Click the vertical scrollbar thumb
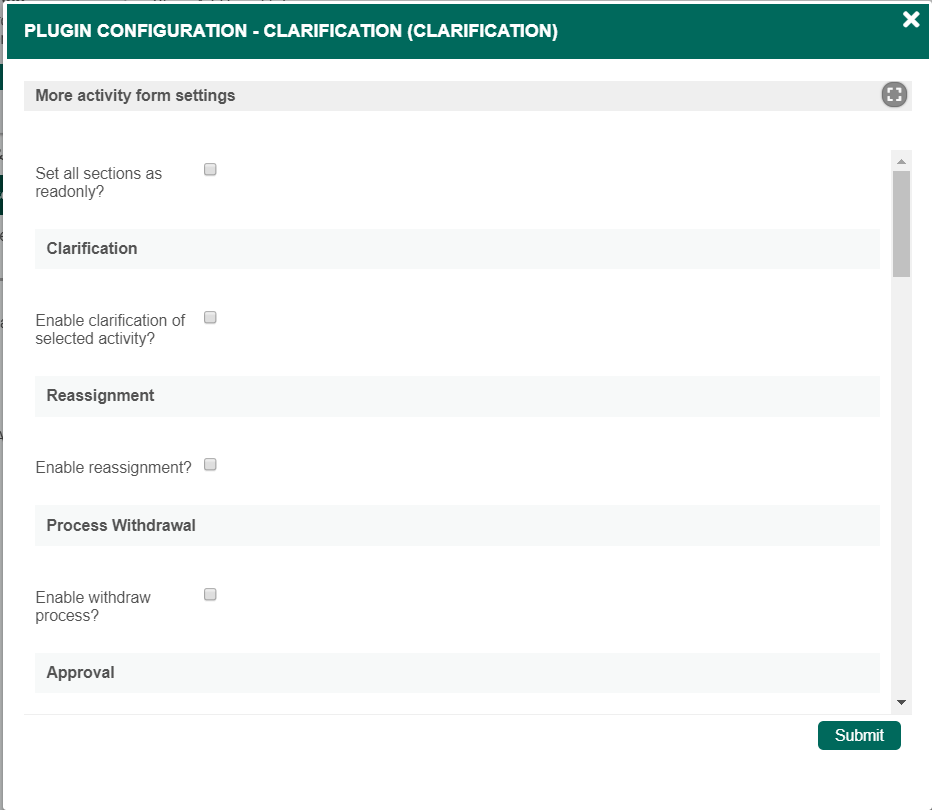932x810 pixels. coord(901,224)
